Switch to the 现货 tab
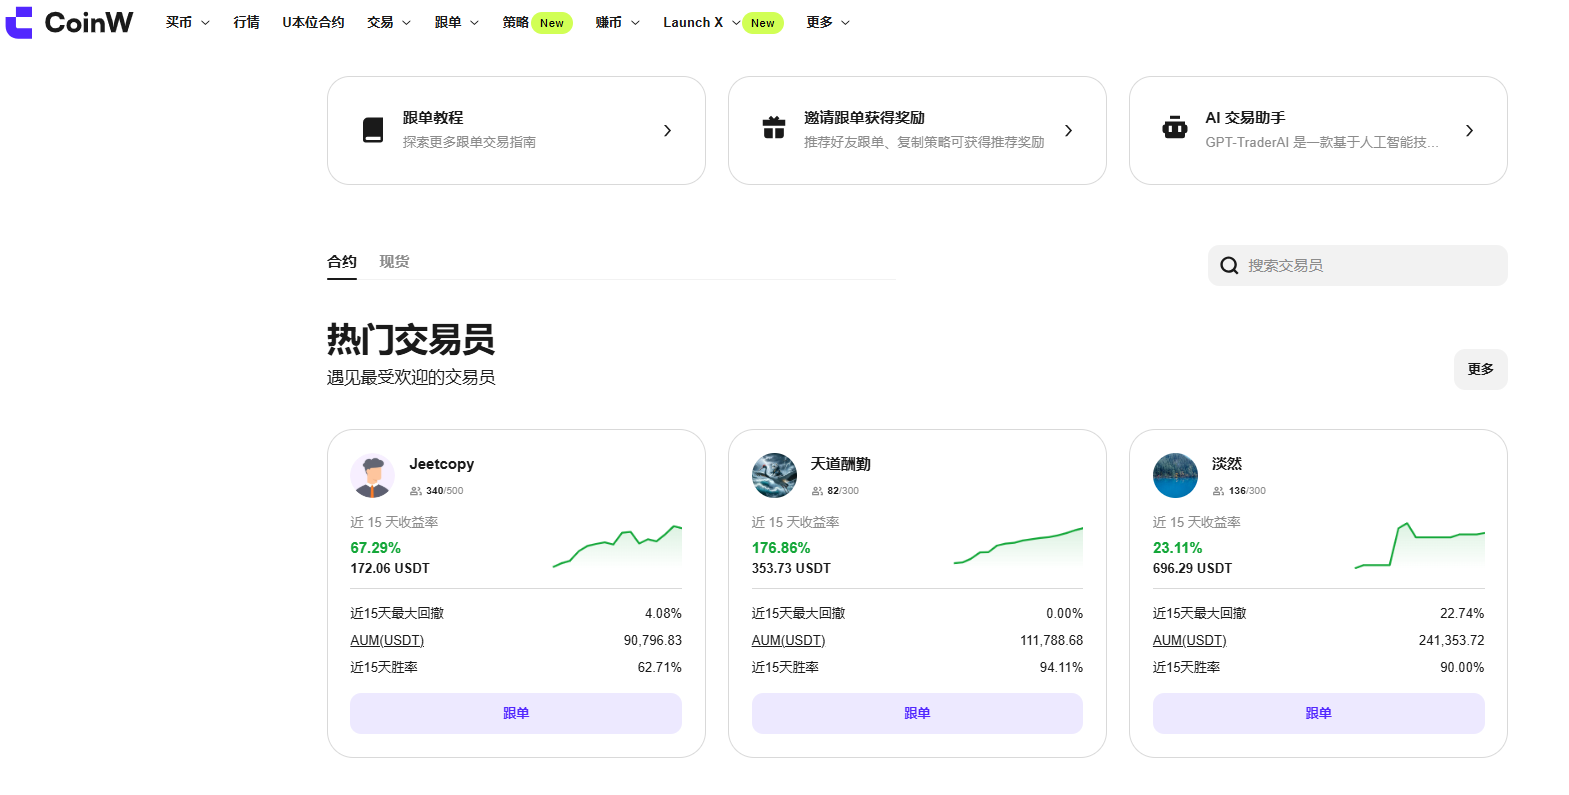The image size is (1569, 795). [394, 262]
